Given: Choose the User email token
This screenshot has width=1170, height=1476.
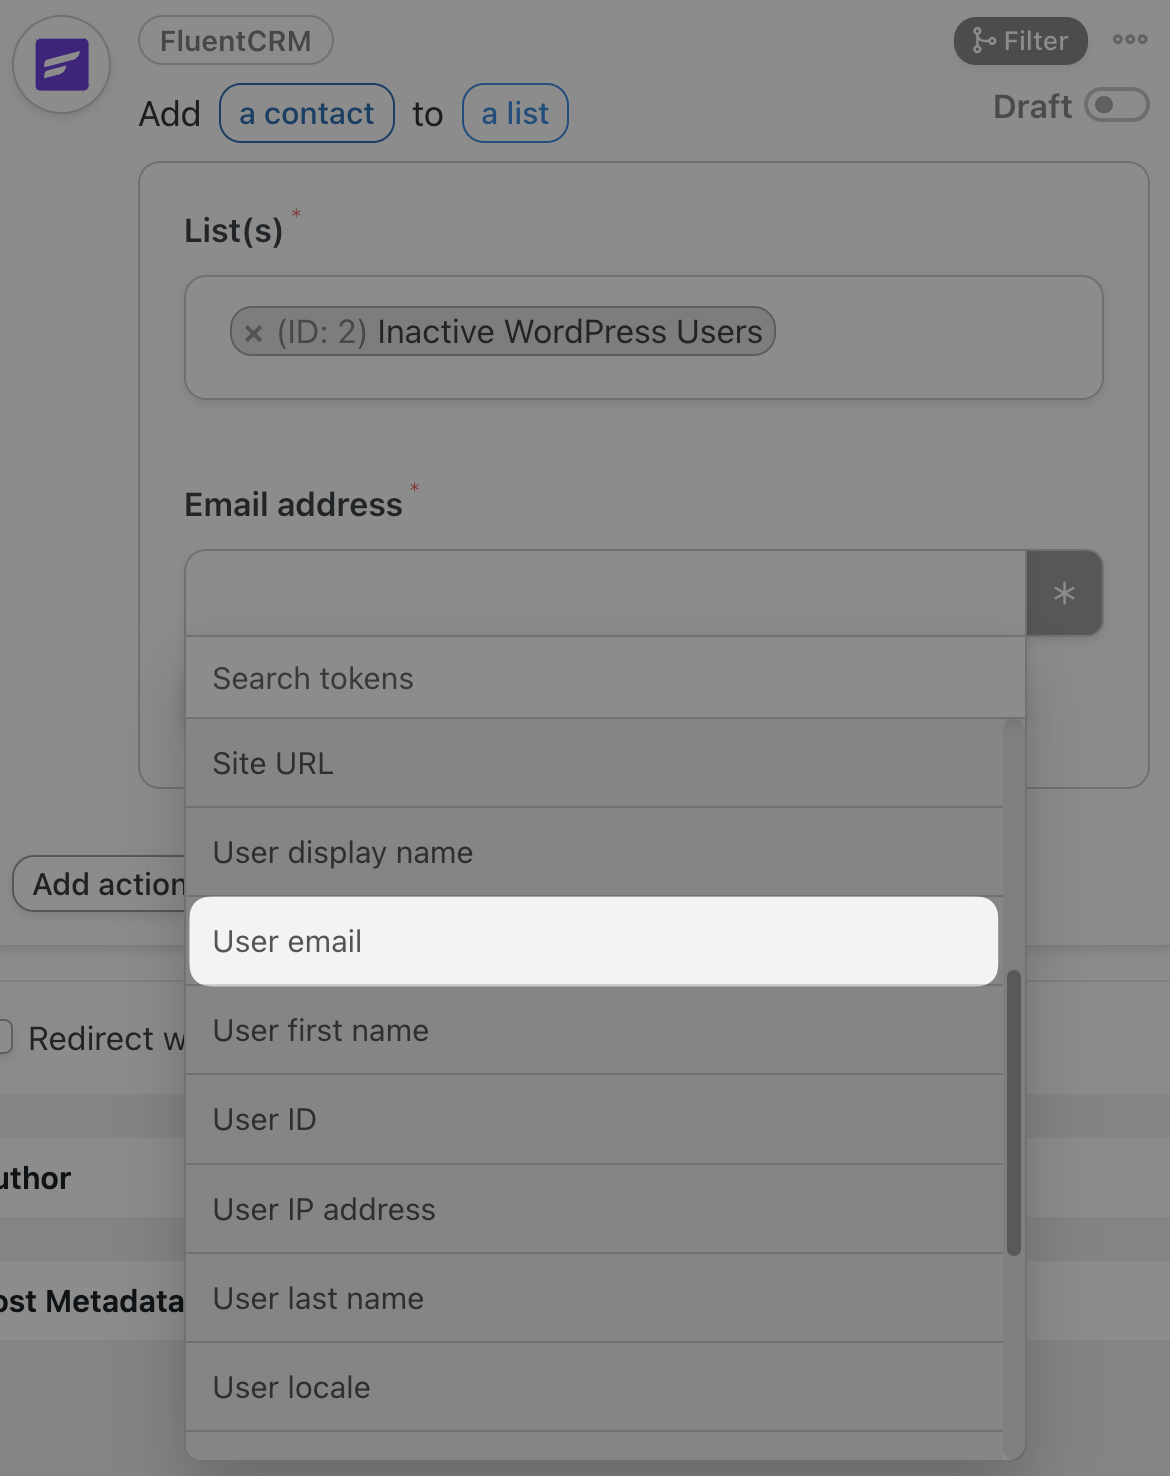Looking at the screenshot, I should point(594,941).
